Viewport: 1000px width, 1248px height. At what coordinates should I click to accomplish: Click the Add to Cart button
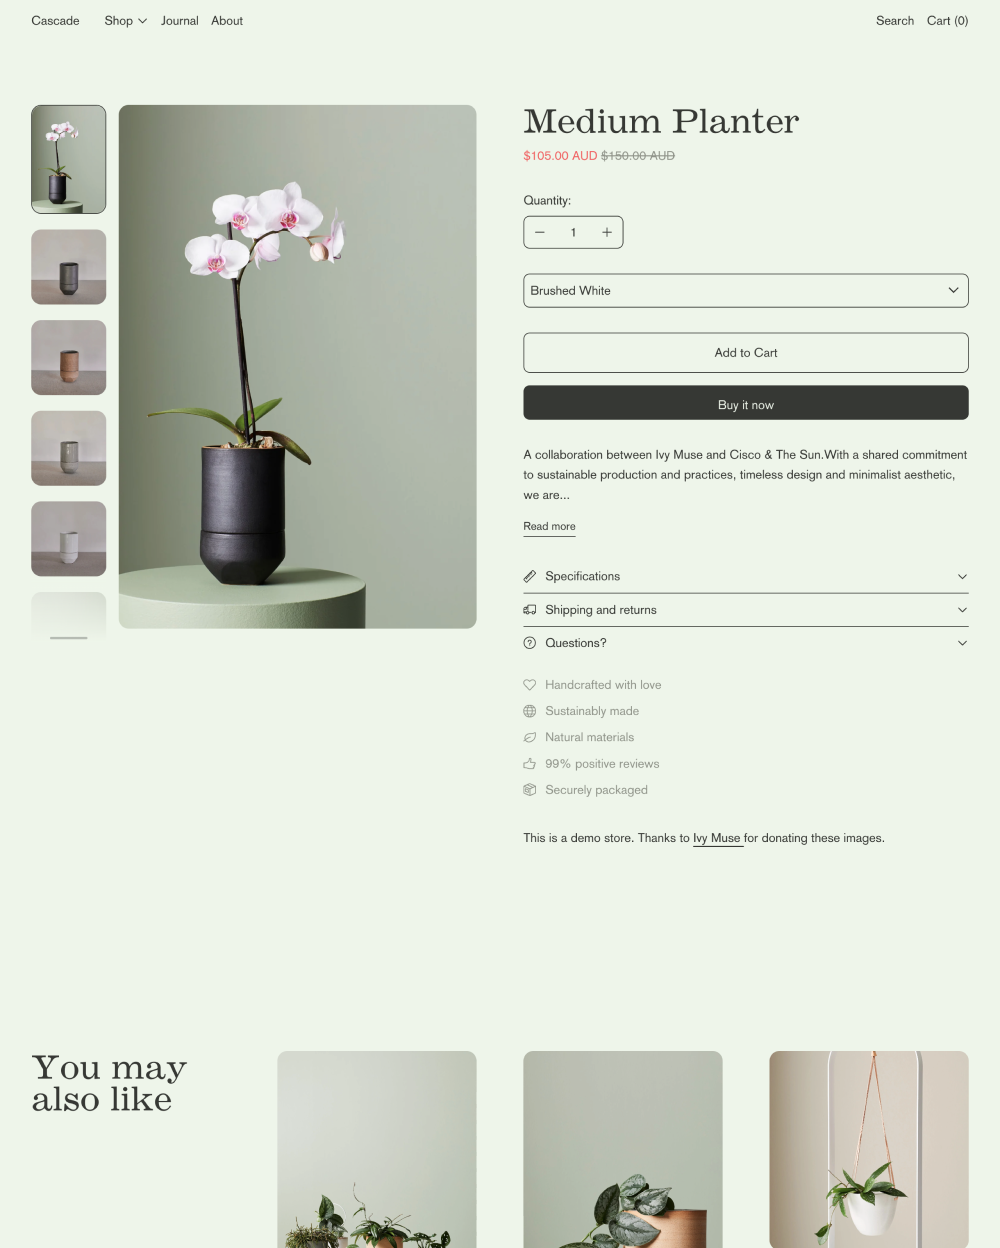[x=746, y=353]
